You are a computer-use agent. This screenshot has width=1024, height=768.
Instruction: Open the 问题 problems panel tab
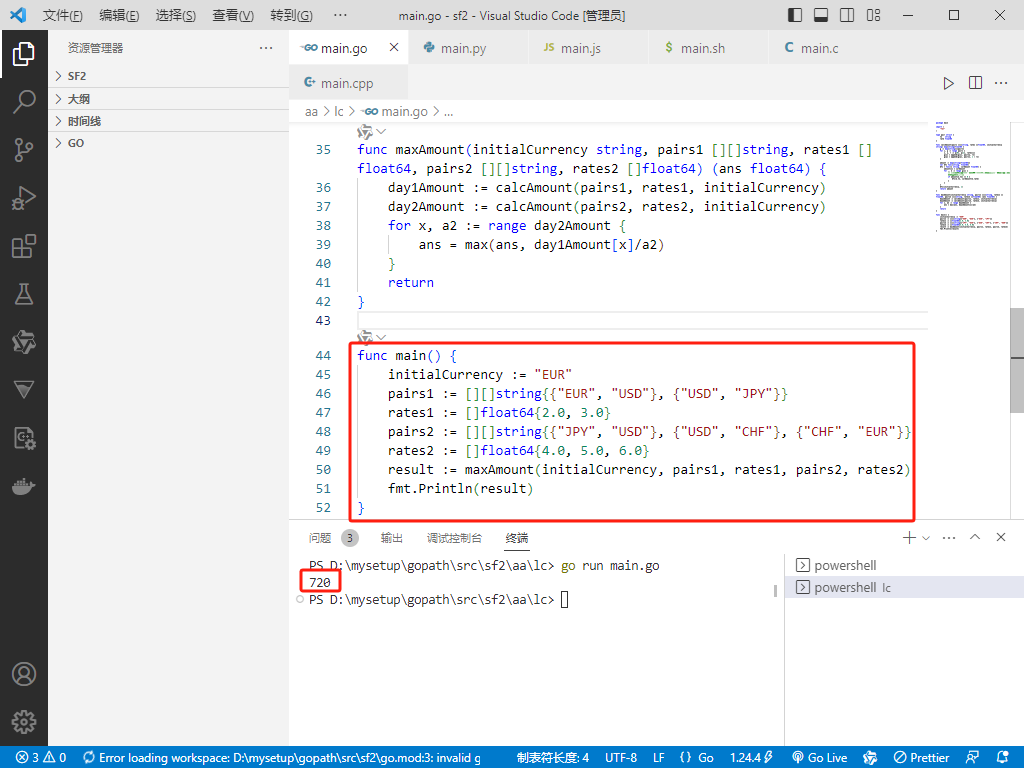point(320,537)
